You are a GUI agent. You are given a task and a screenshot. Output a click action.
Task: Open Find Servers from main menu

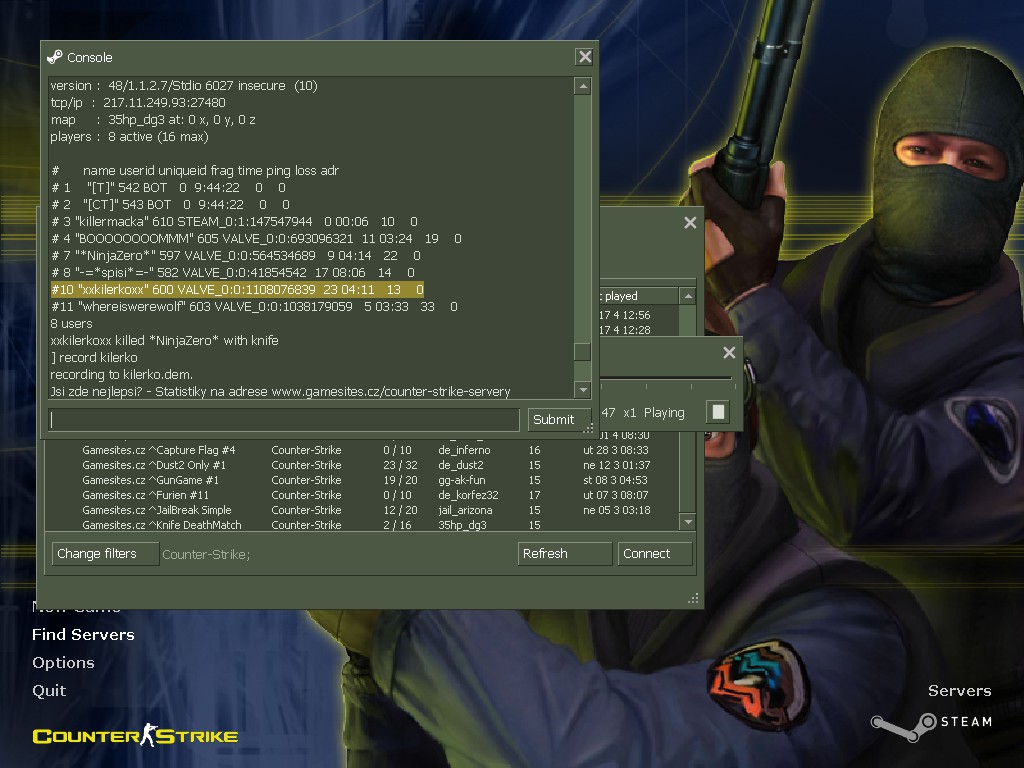pos(83,635)
